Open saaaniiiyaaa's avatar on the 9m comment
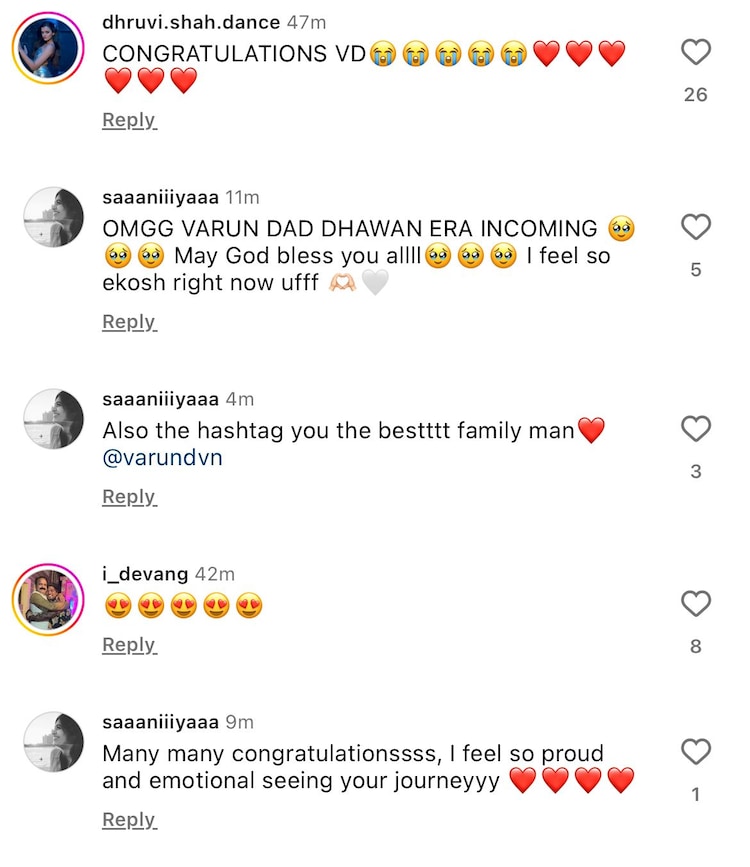Screen dimensions: 750x867 click(53, 742)
